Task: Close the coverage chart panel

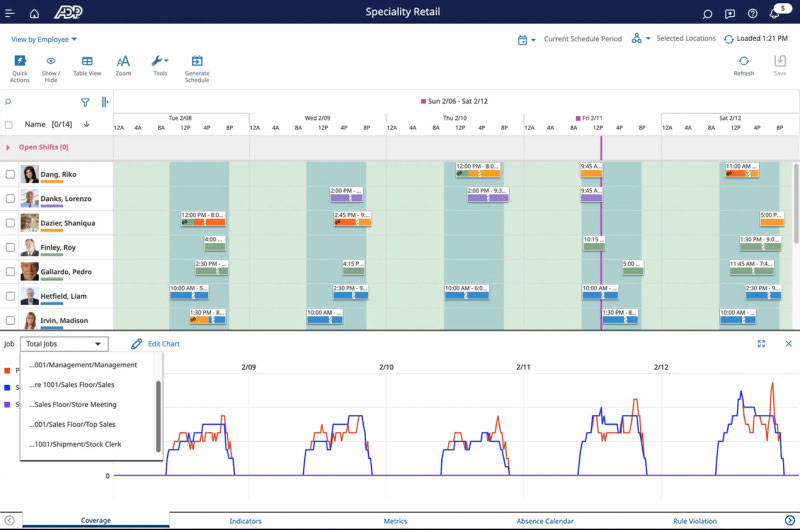Action: point(788,344)
